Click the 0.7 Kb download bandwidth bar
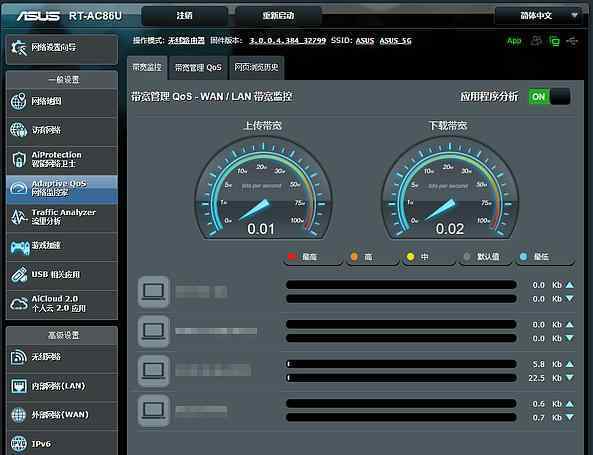 [402, 418]
